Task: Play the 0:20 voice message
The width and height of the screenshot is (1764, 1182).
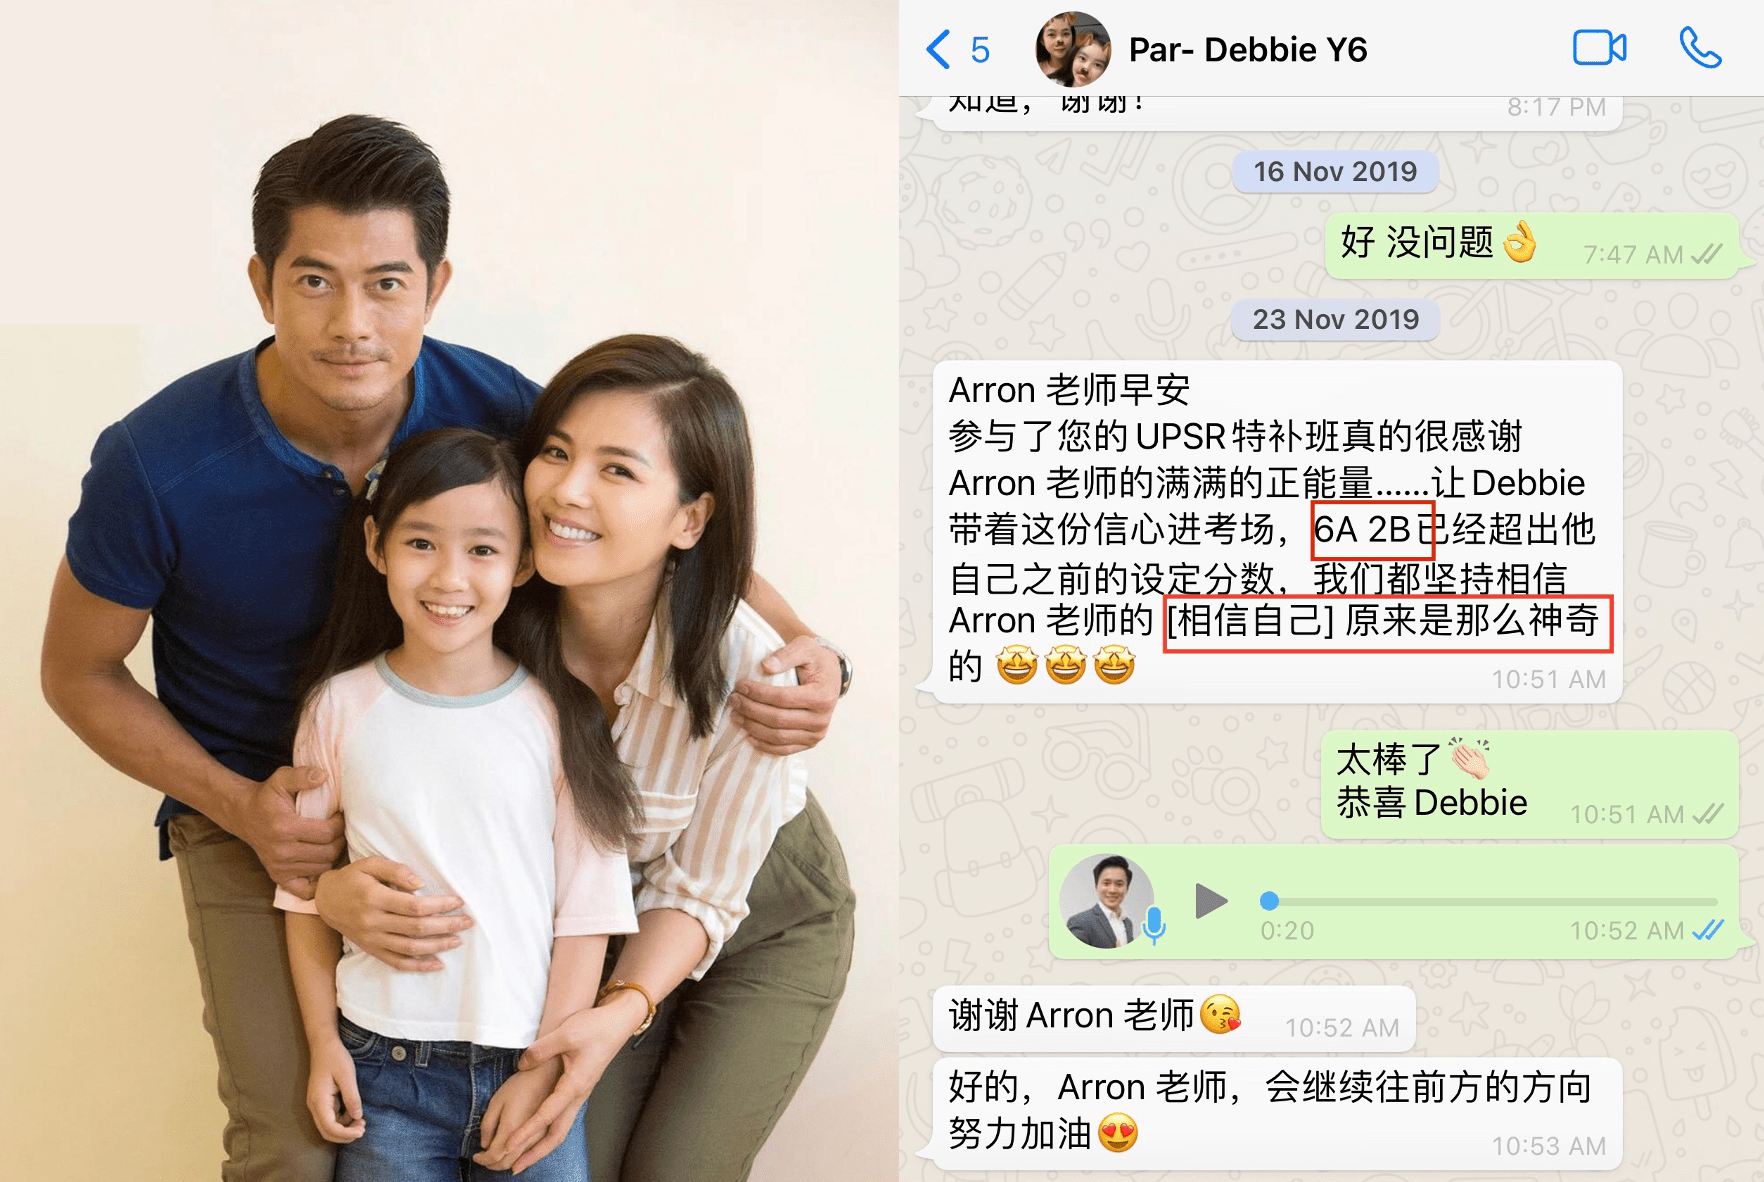Action: (1211, 901)
